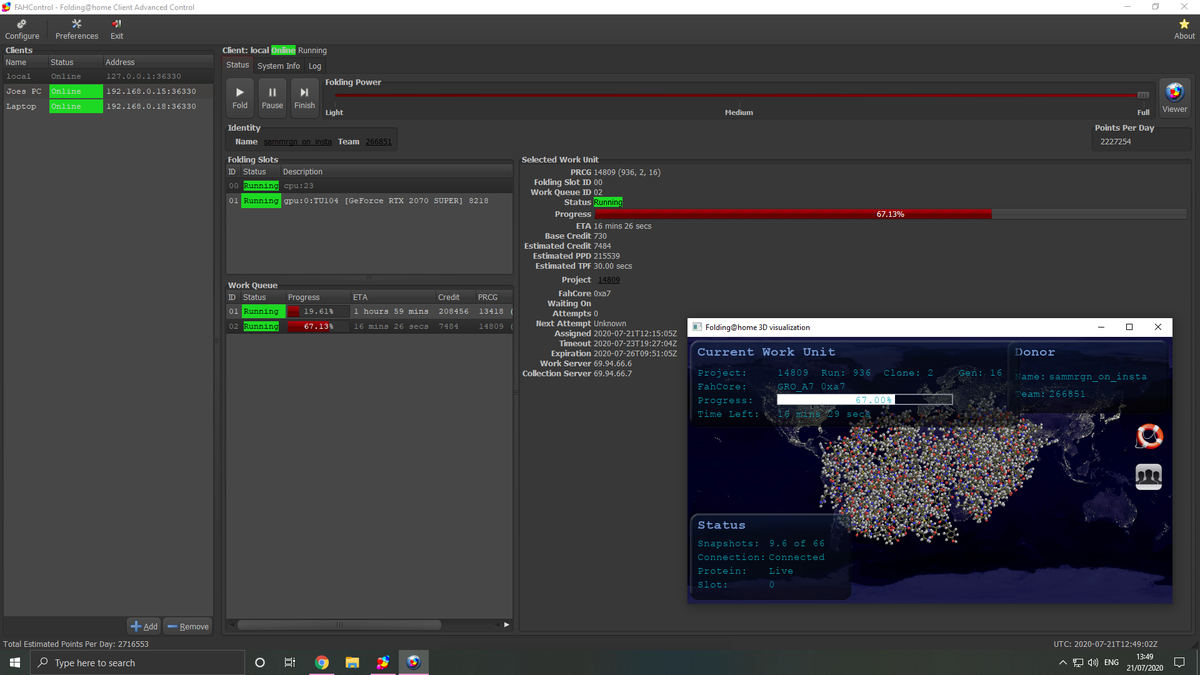Open Task View on the taskbar

[290, 662]
